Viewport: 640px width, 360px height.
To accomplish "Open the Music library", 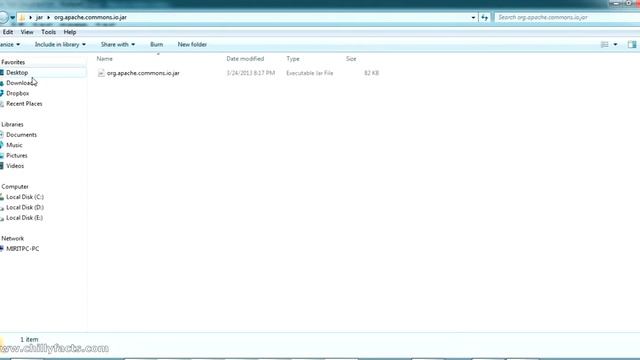I will pos(14,145).
